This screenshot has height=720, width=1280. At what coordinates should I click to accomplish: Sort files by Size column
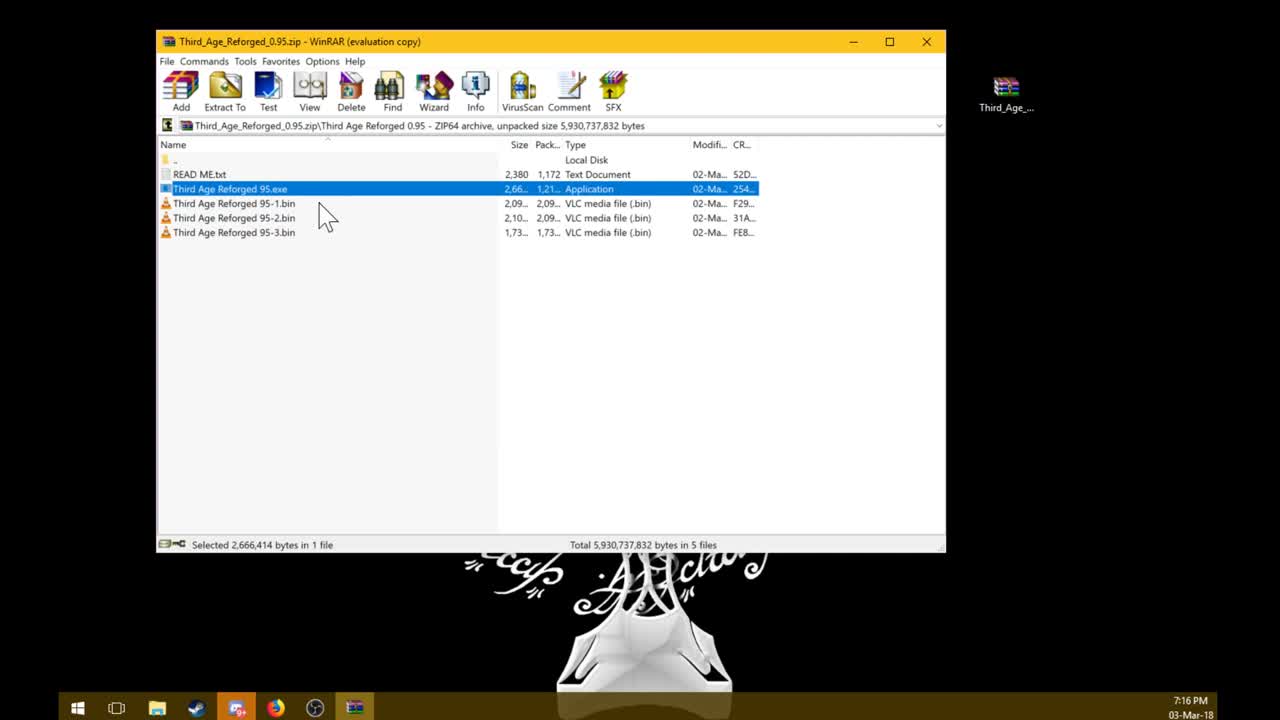[519, 145]
